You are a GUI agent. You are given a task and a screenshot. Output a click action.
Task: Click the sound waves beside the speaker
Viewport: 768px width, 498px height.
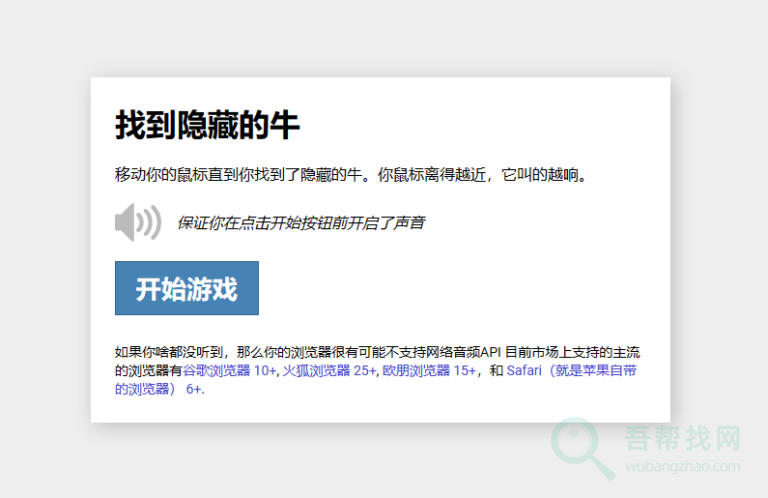point(151,222)
